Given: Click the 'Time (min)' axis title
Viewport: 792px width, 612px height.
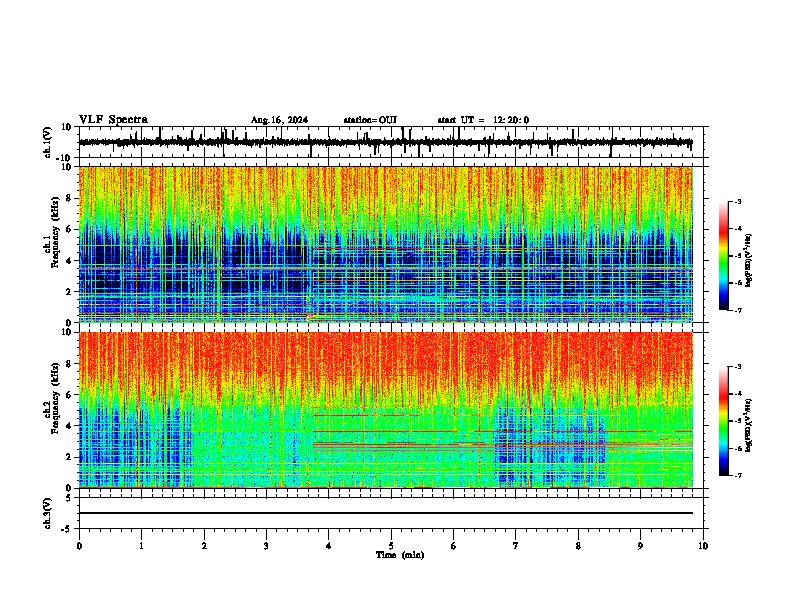Looking at the screenshot, I should coord(400,555).
